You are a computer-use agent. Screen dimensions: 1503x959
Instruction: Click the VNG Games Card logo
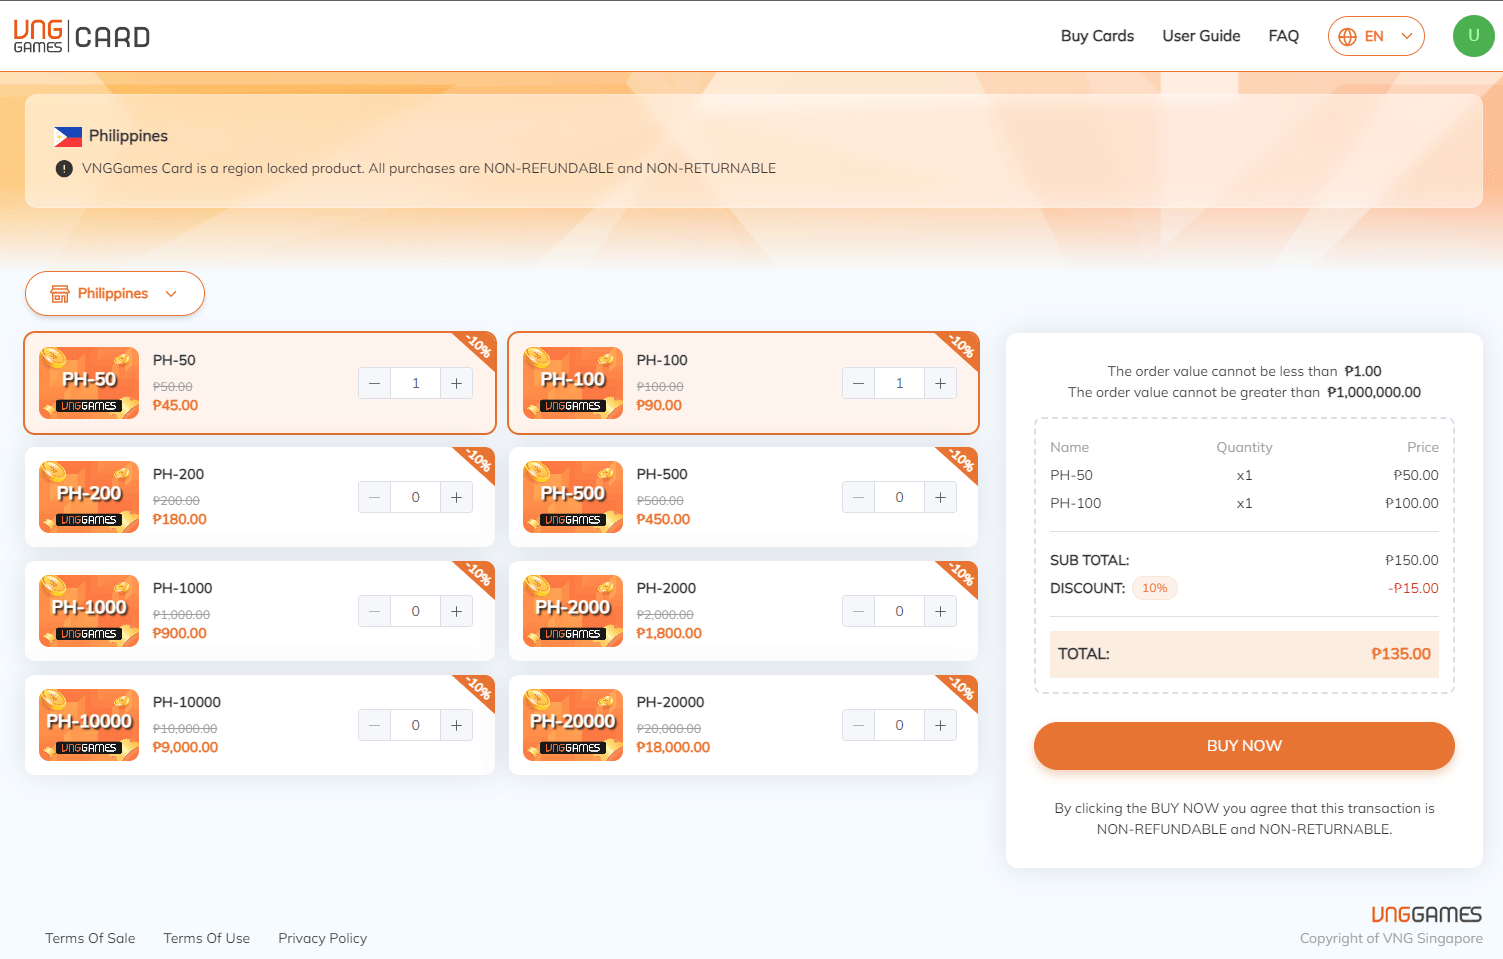pyautogui.click(x=81, y=36)
